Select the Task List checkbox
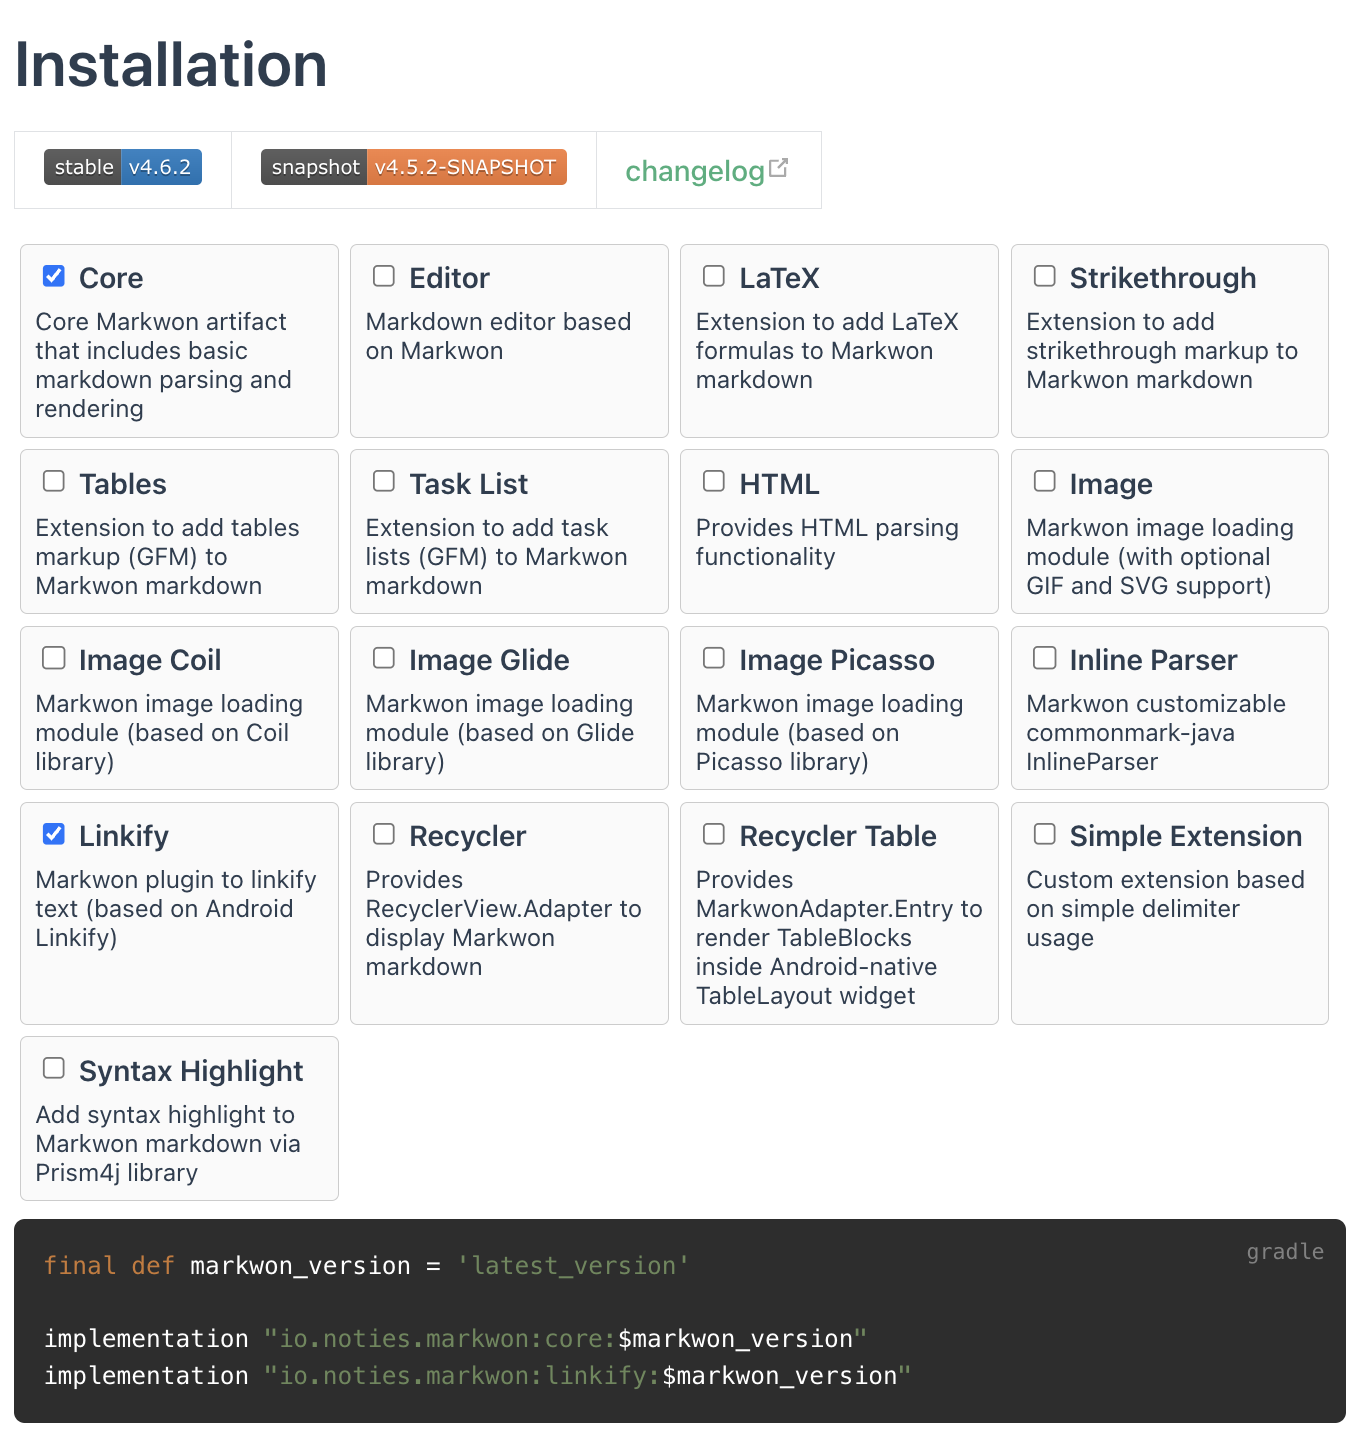The height and width of the screenshot is (1440, 1362). 384,482
